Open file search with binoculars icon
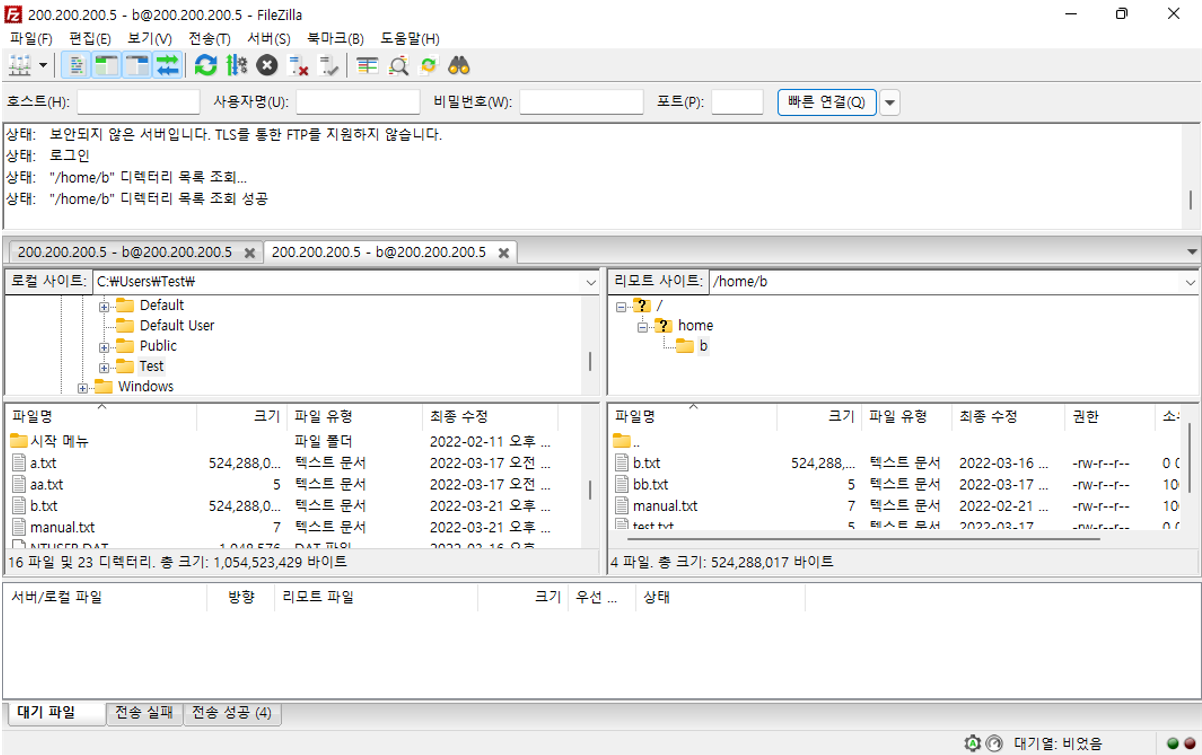 pos(459,66)
